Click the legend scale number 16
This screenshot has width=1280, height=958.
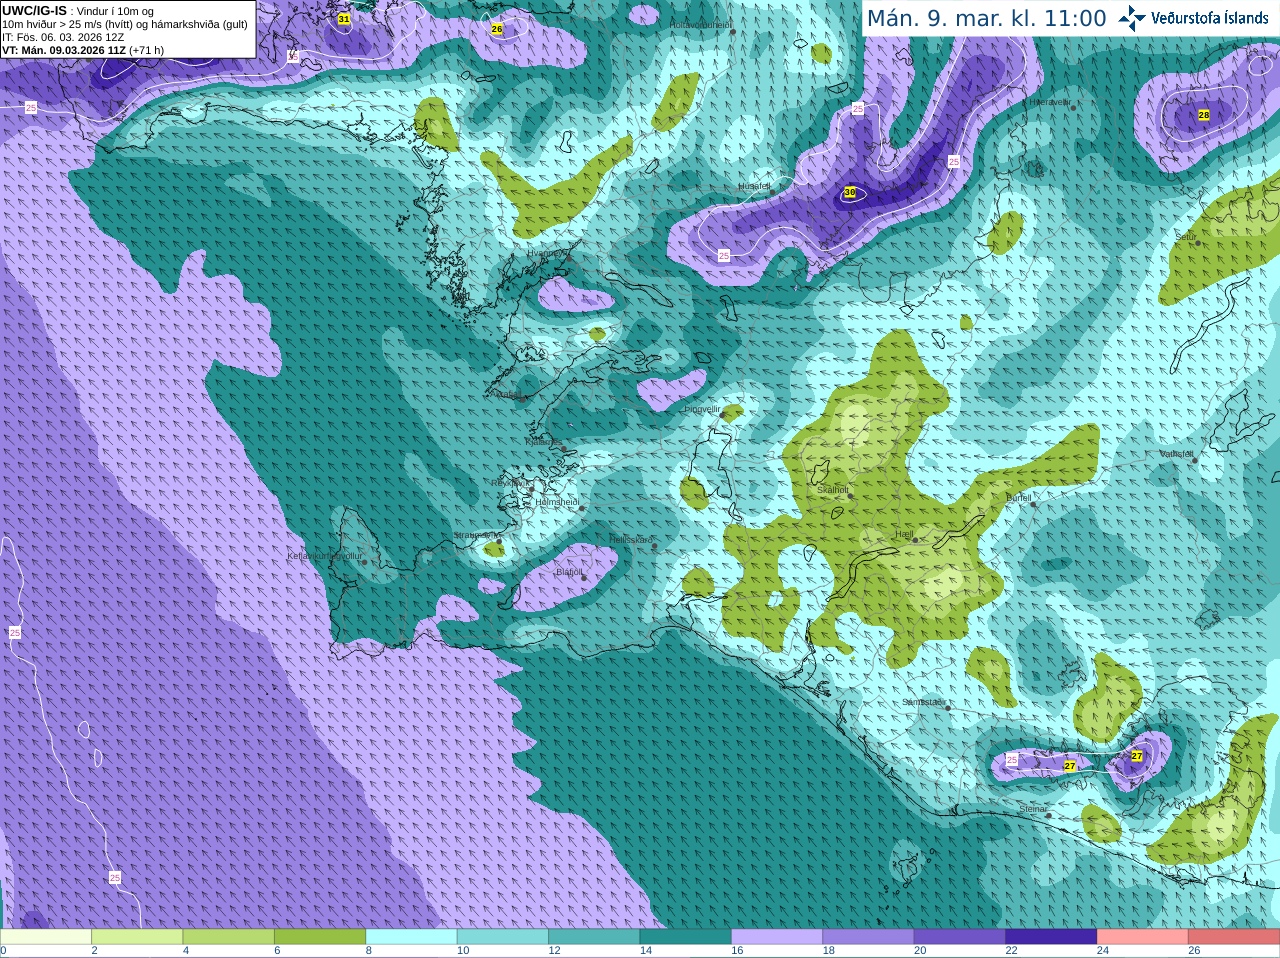pyautogui.click(x=737, y=951)
